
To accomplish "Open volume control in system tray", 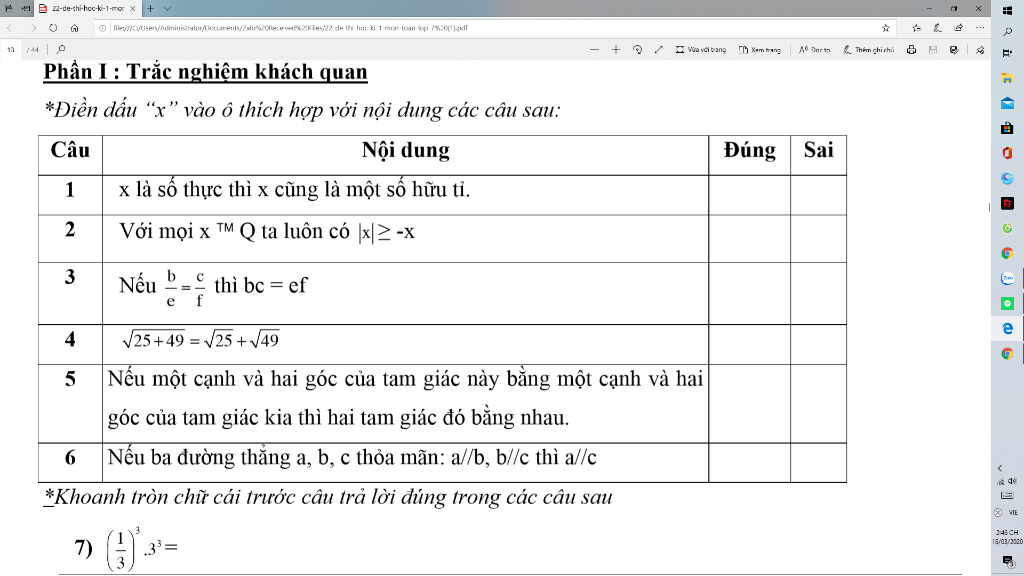I will pos(1012,481).
